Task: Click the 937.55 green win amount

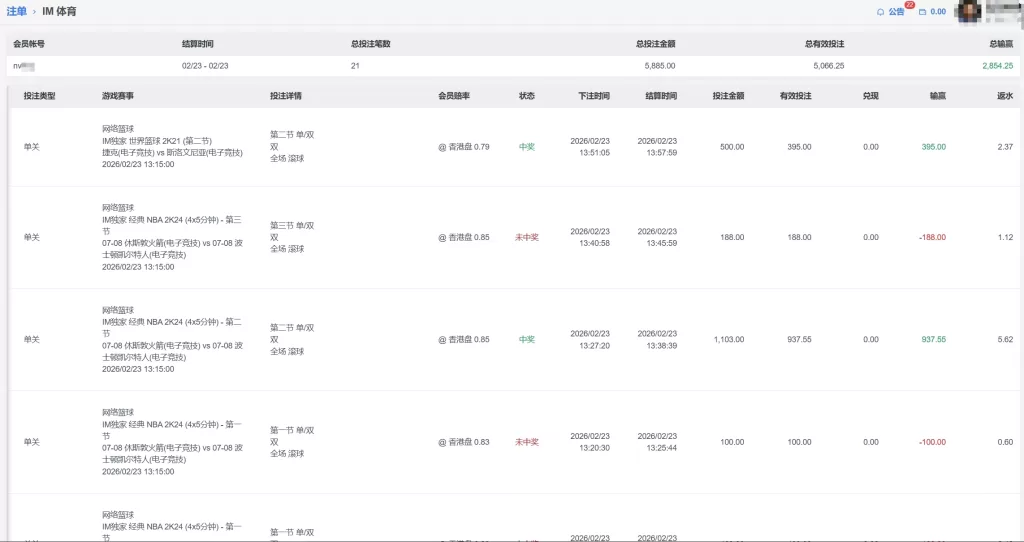Action: coord(933,339)
